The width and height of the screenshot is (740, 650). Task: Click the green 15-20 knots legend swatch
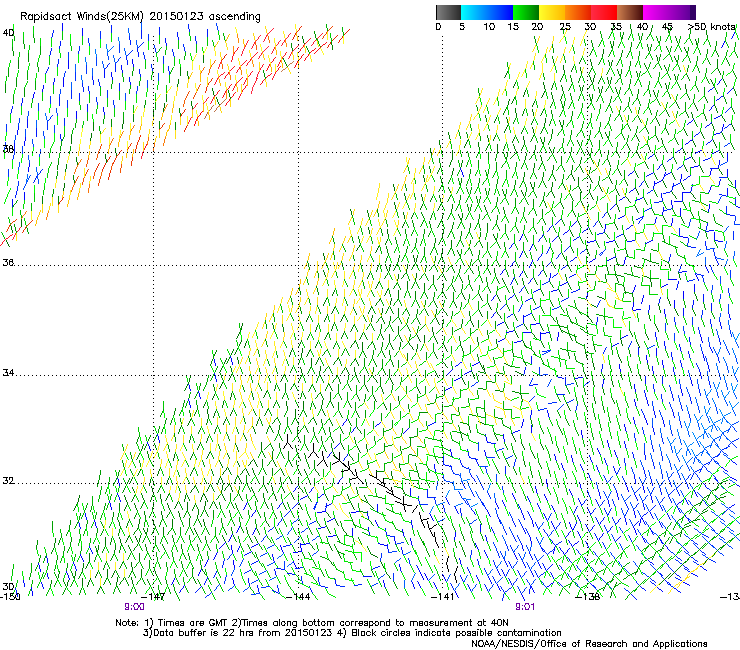[x=526, y=12]
